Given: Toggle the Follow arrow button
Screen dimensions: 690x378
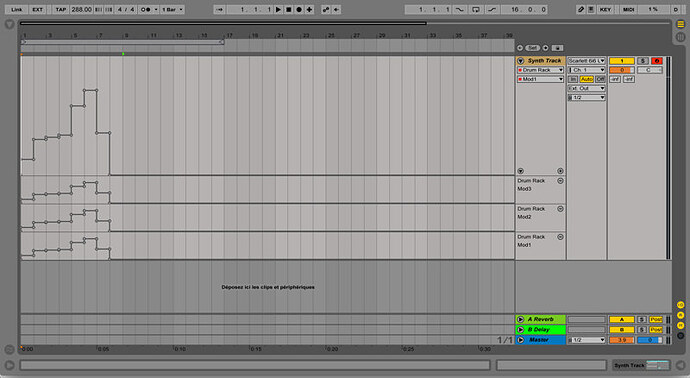Looking at the screenshot, I should click(220, 9).
